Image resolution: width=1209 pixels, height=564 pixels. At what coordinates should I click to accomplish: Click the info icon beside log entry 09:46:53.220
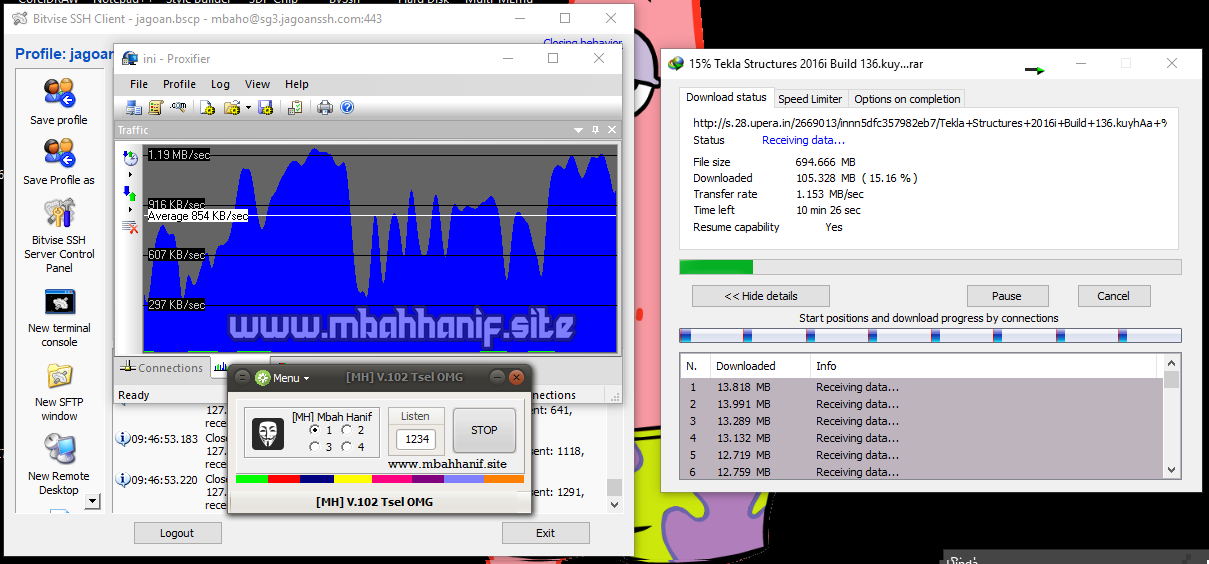(x=123, y=479)
